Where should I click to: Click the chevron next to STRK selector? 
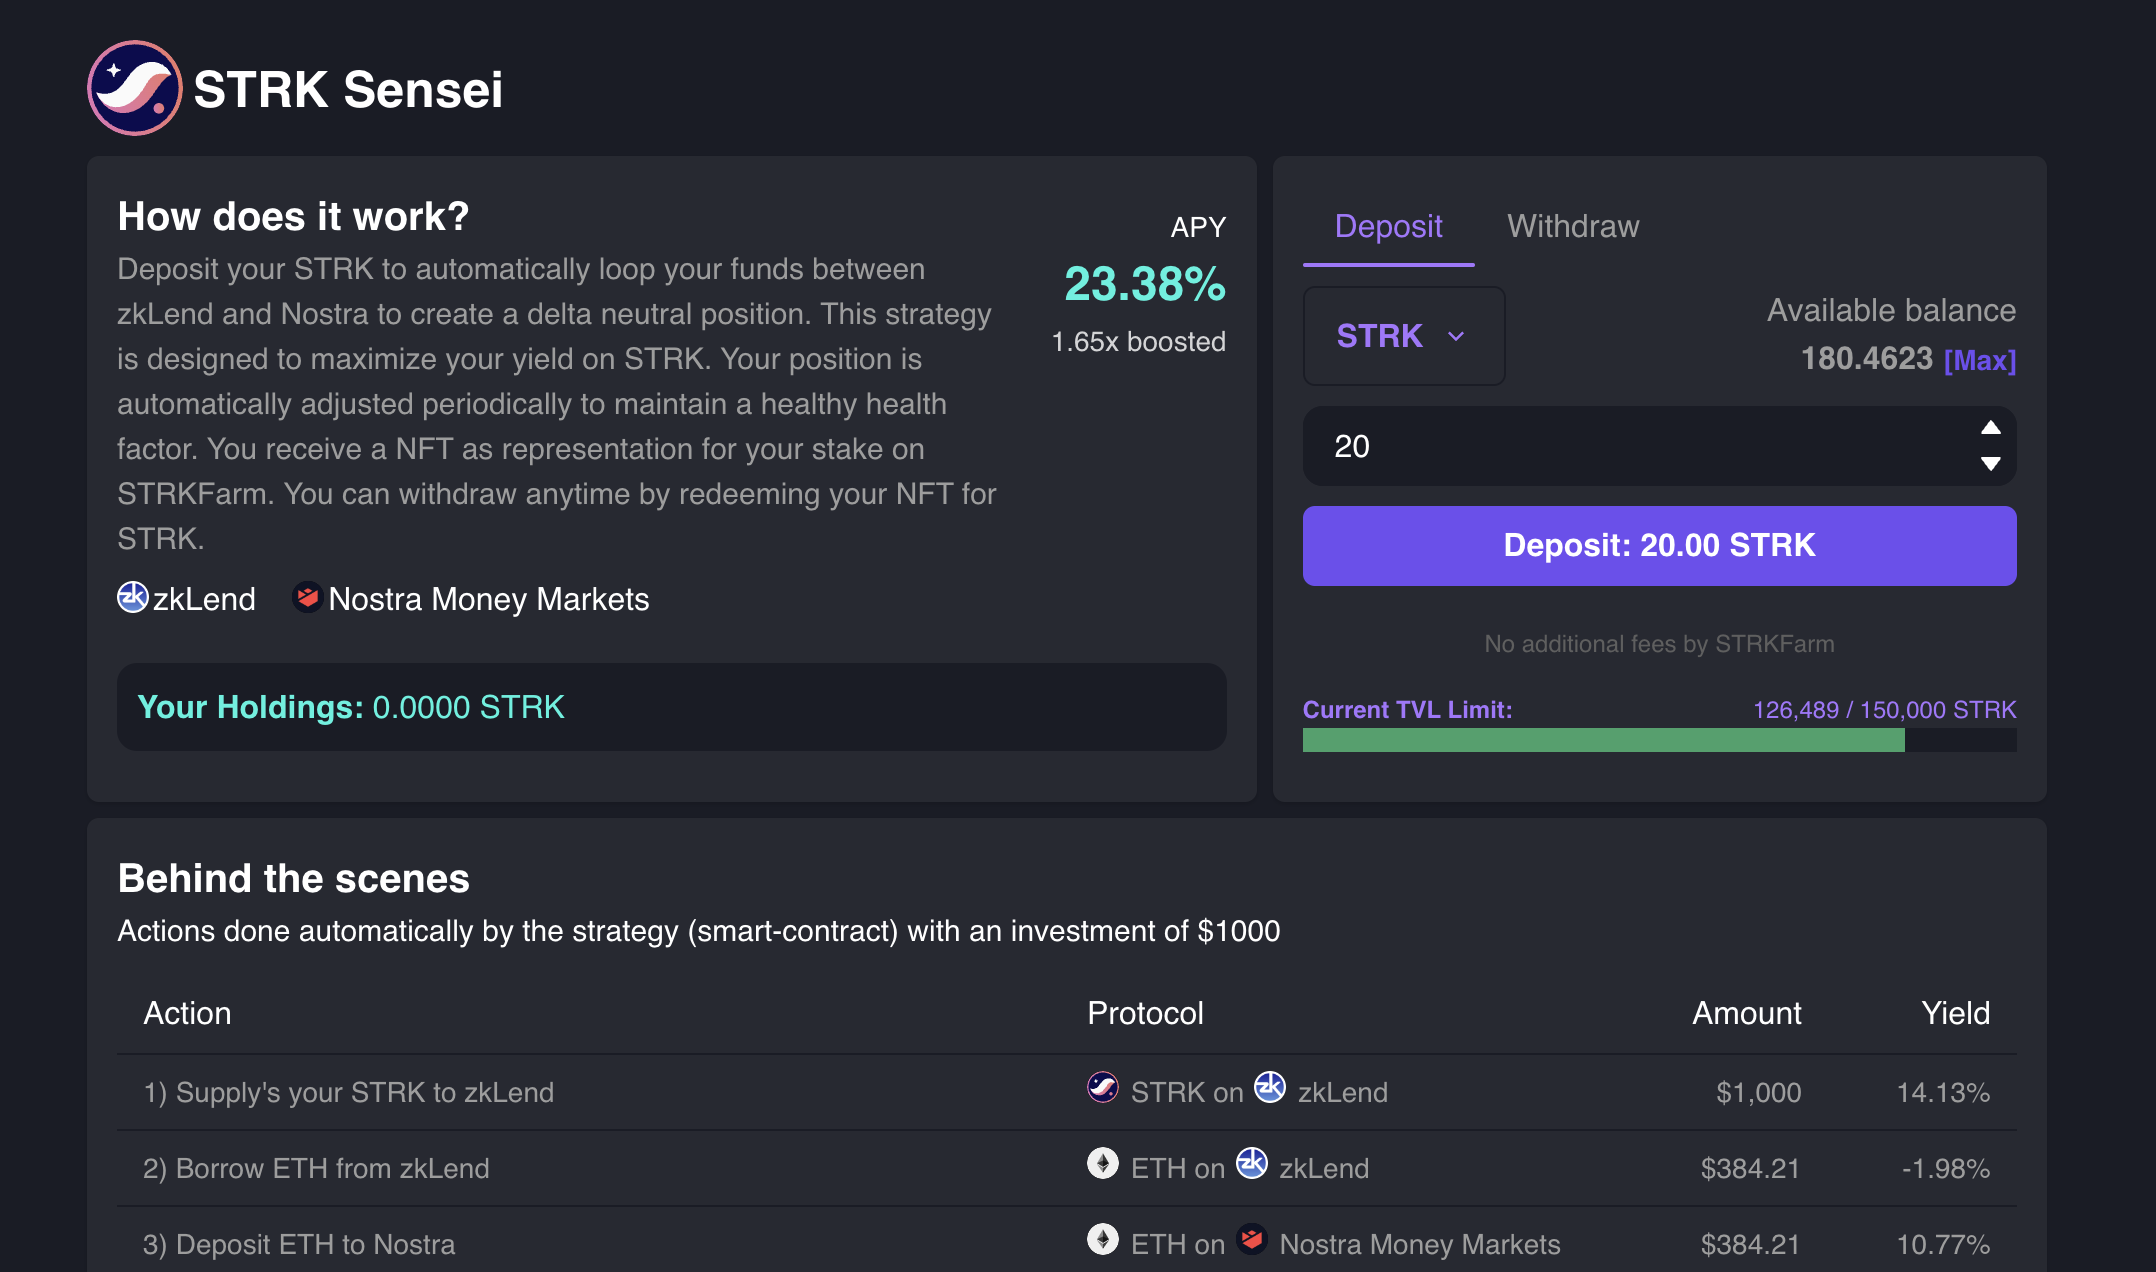(x=1456, y=337)
